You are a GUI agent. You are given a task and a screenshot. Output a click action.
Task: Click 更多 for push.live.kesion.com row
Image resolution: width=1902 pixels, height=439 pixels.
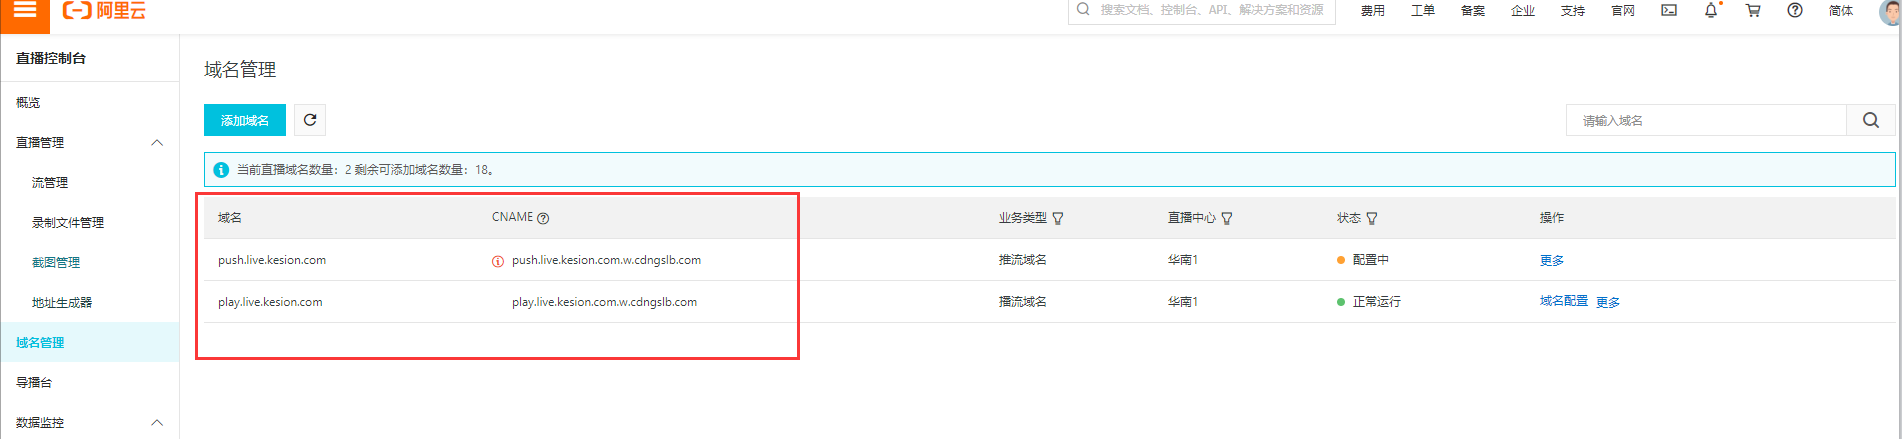[1551, 260]
